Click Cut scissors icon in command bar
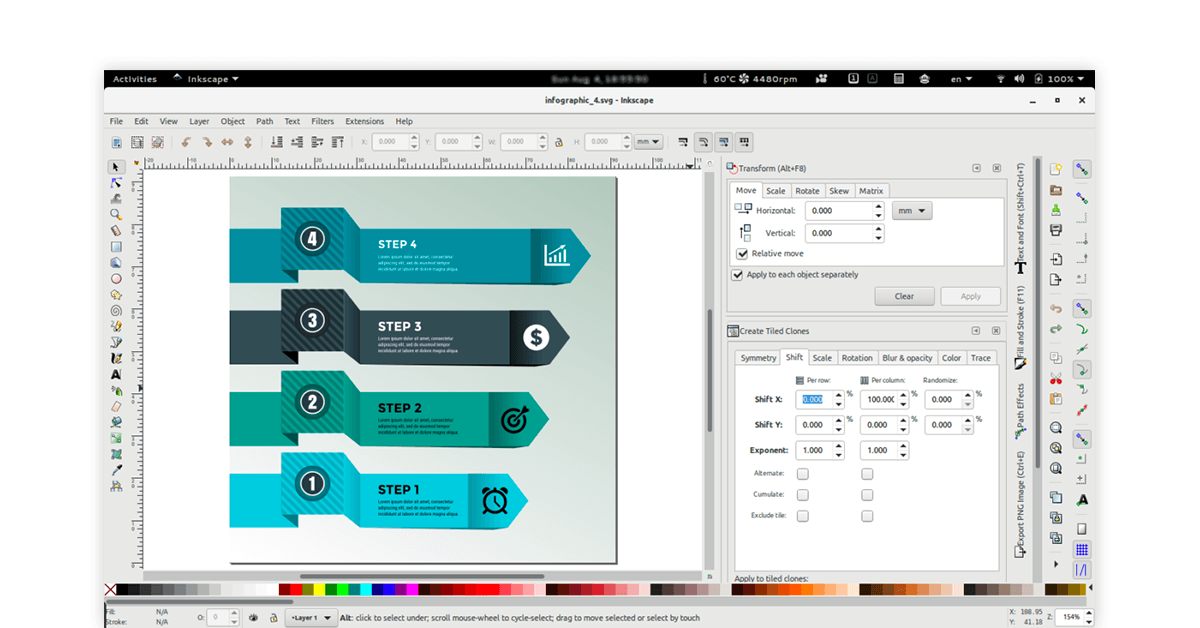Screen dimensions: 1200x628 1056,378
